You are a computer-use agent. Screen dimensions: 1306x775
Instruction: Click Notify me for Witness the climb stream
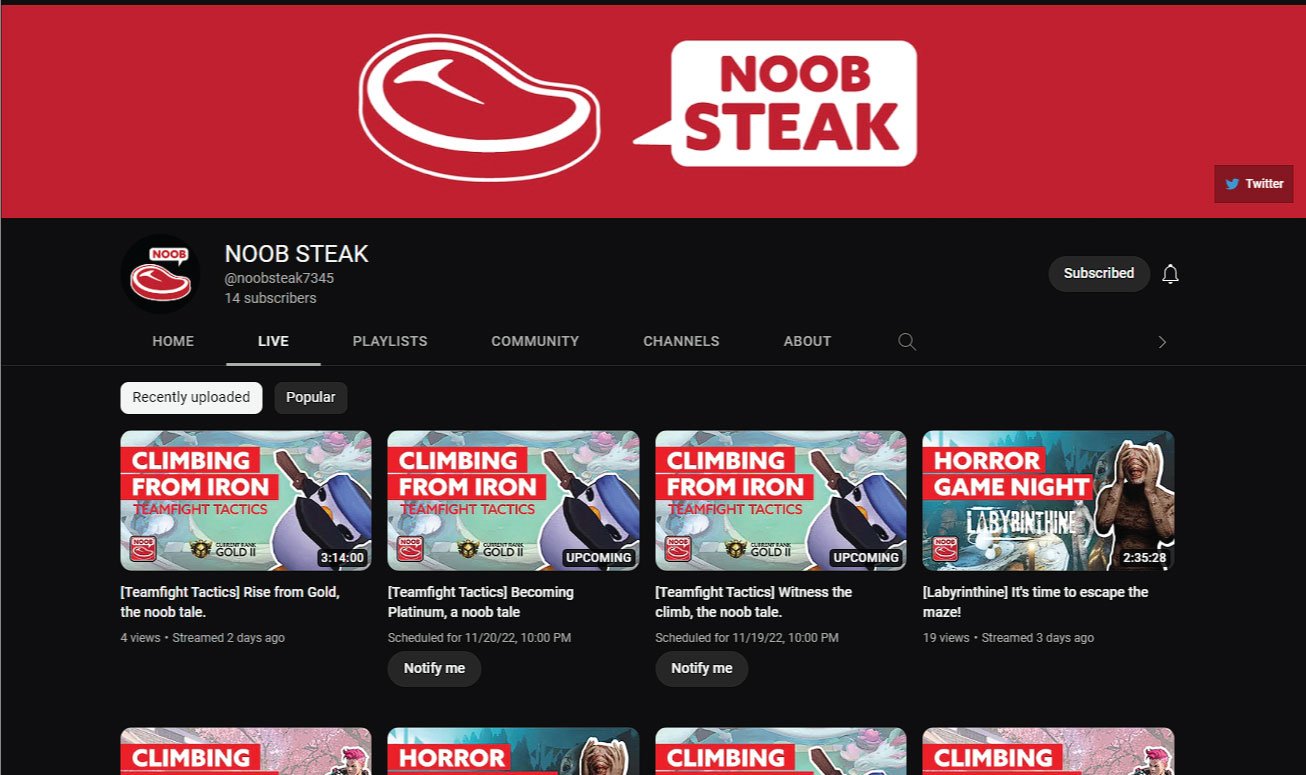(x=702, y=669)
